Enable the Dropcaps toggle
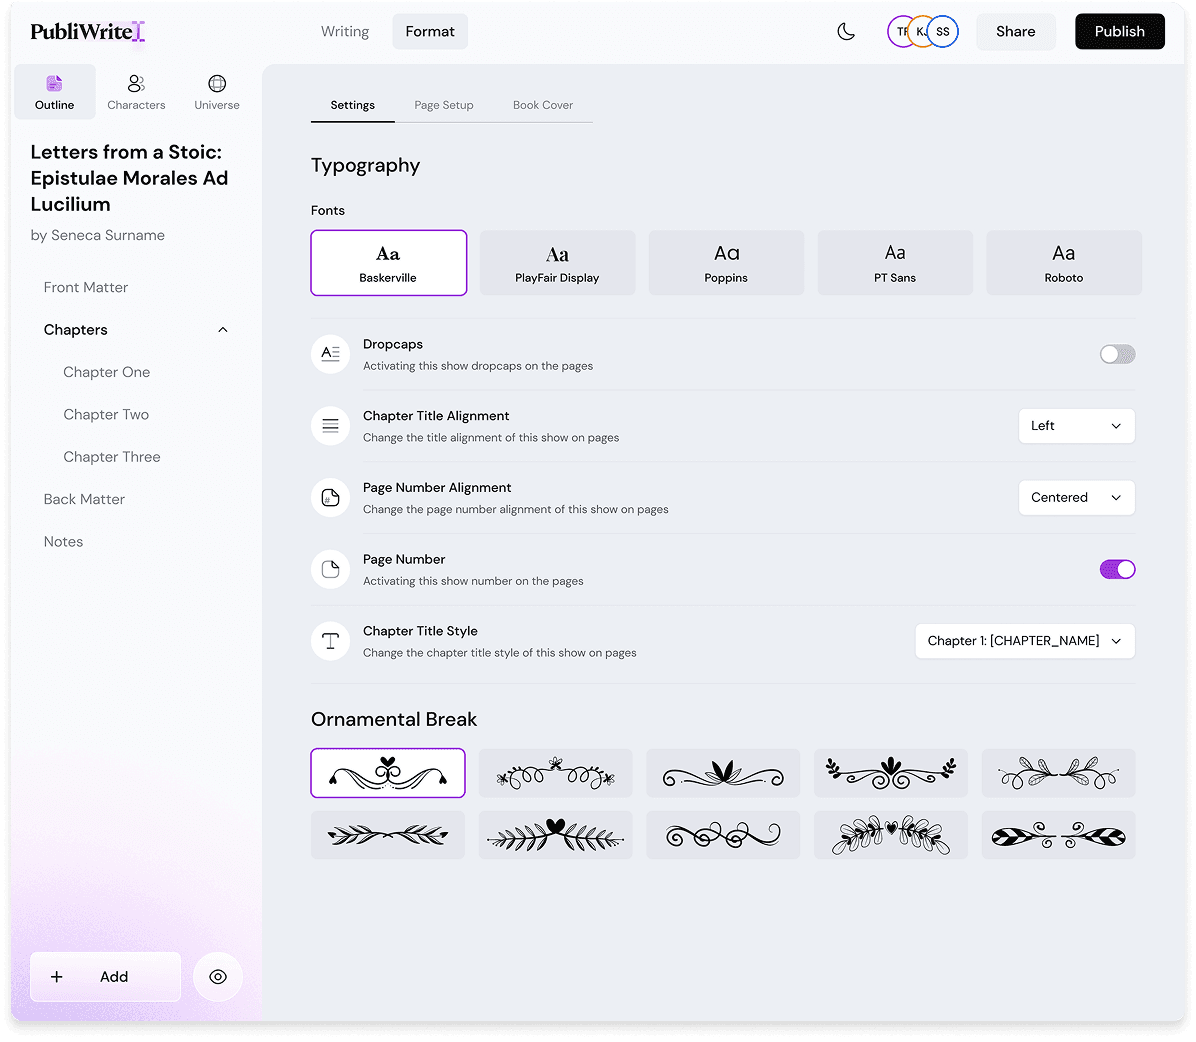This screenshot has height=1042, width=1196. tap(1117, 354)
